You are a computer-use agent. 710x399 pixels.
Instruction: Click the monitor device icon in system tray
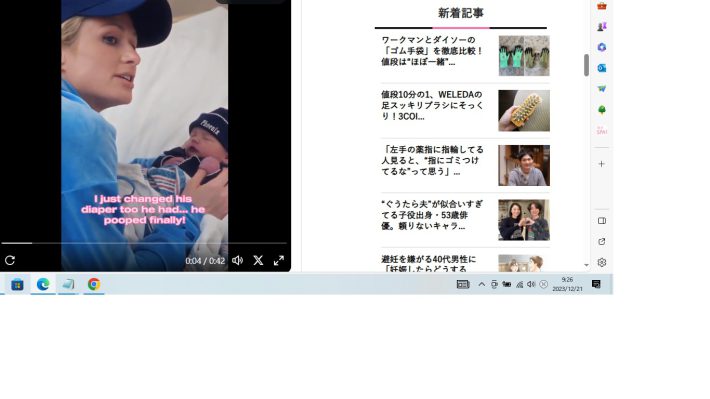[x=494, y=284]
